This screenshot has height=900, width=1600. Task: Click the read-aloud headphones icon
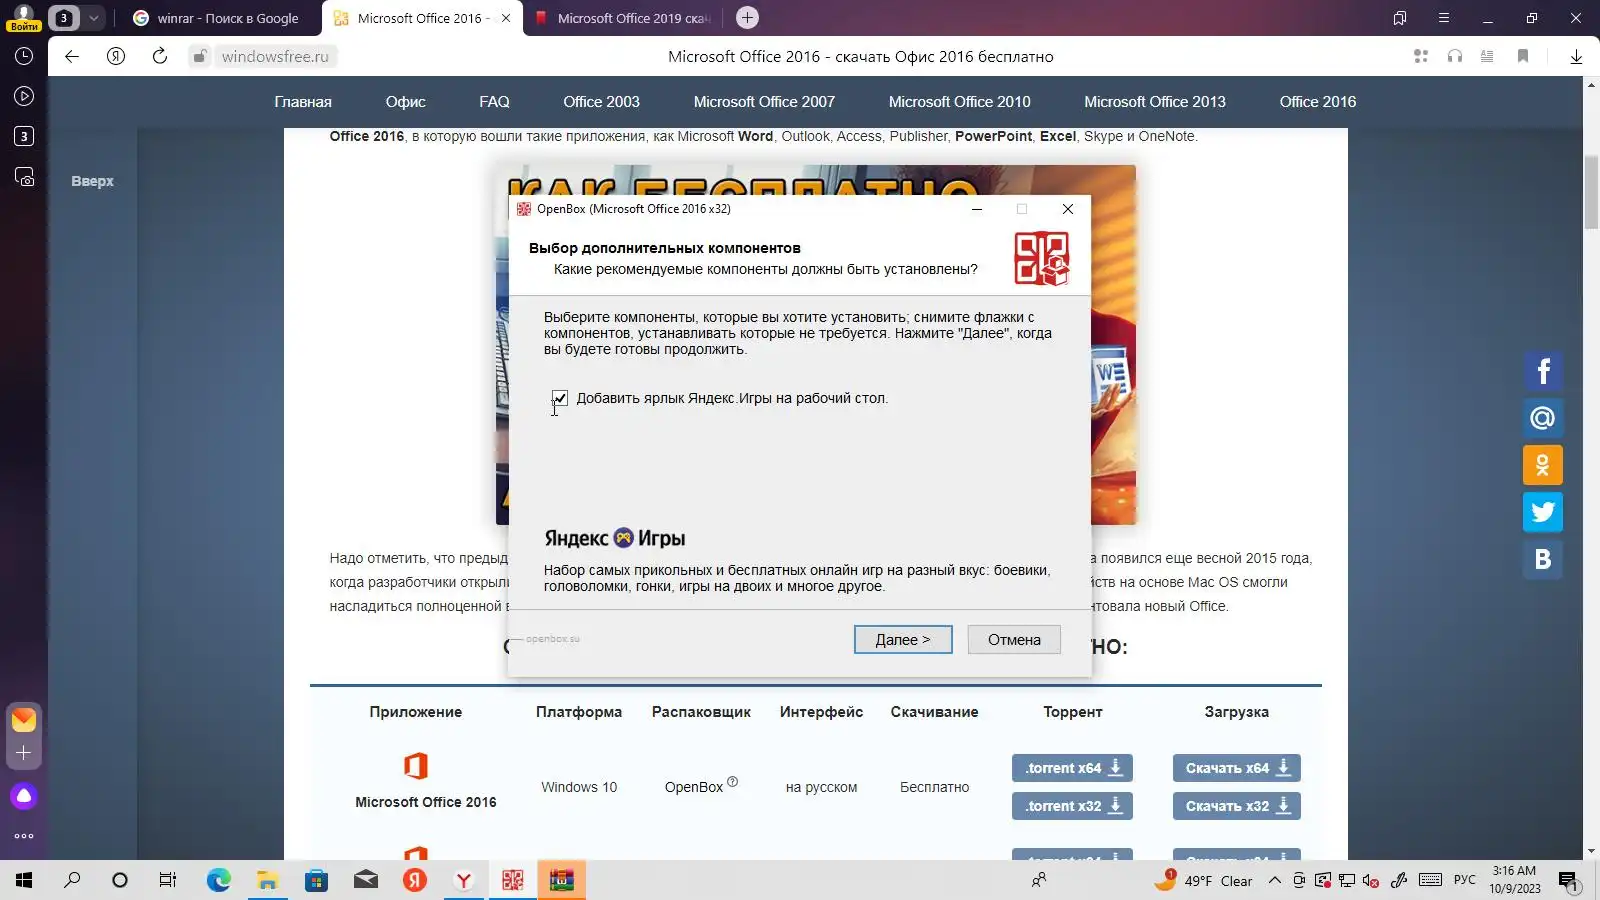coord(1455,56)
